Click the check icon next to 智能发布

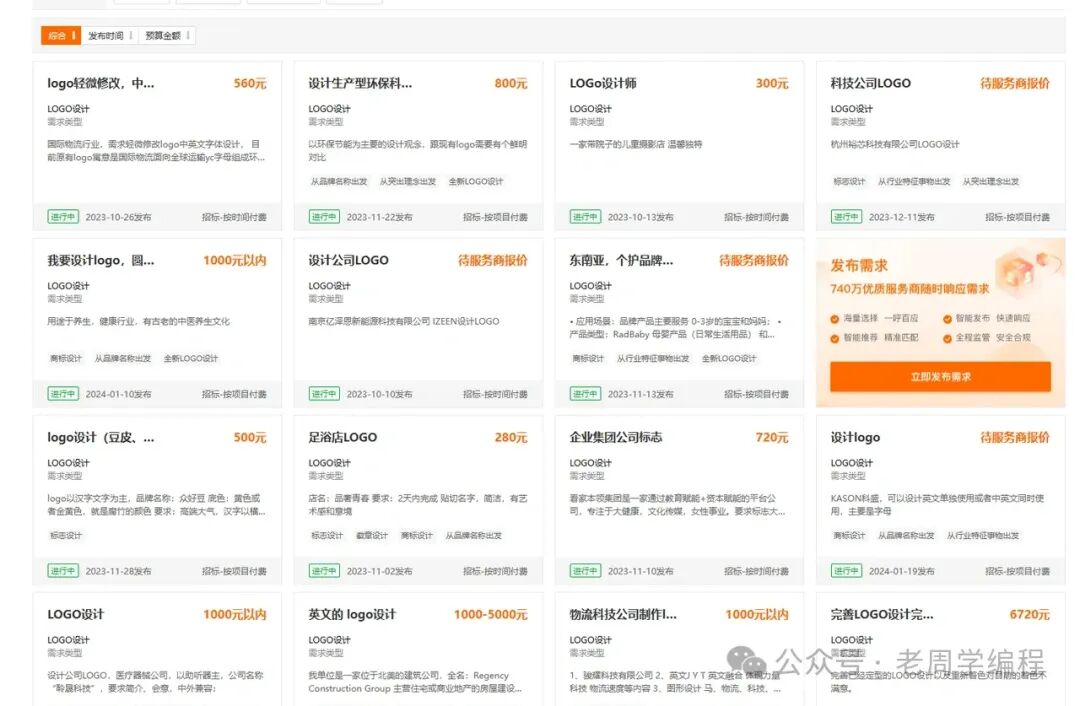(x=946, y=319)
